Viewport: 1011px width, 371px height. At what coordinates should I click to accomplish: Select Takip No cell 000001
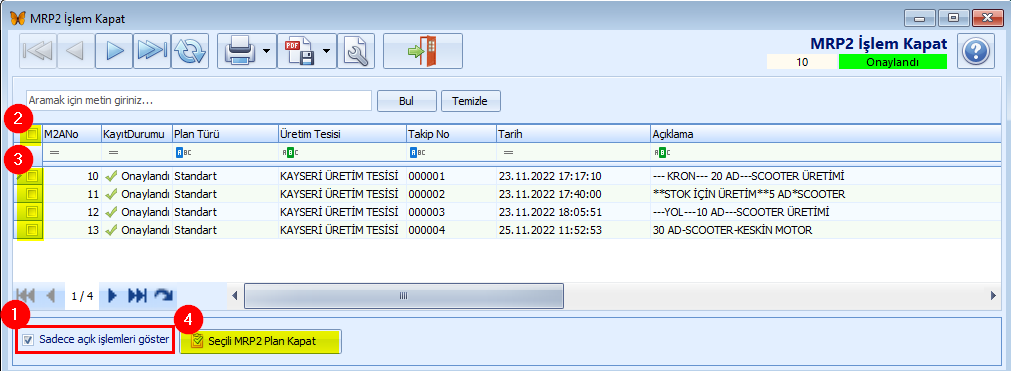click(x=451, y=176)
